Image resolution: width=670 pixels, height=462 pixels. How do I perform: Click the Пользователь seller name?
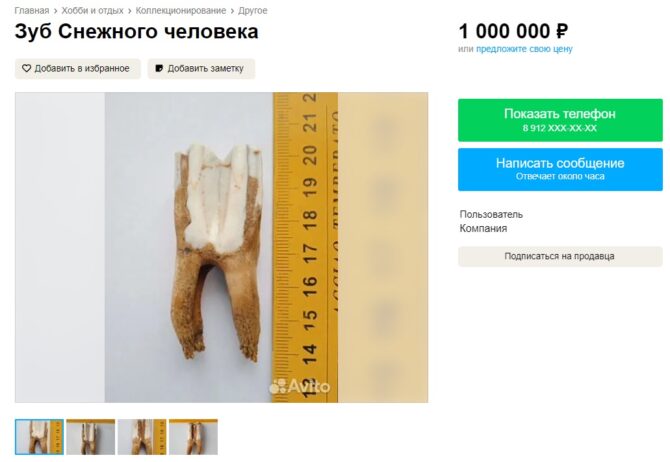click(491, 215)
